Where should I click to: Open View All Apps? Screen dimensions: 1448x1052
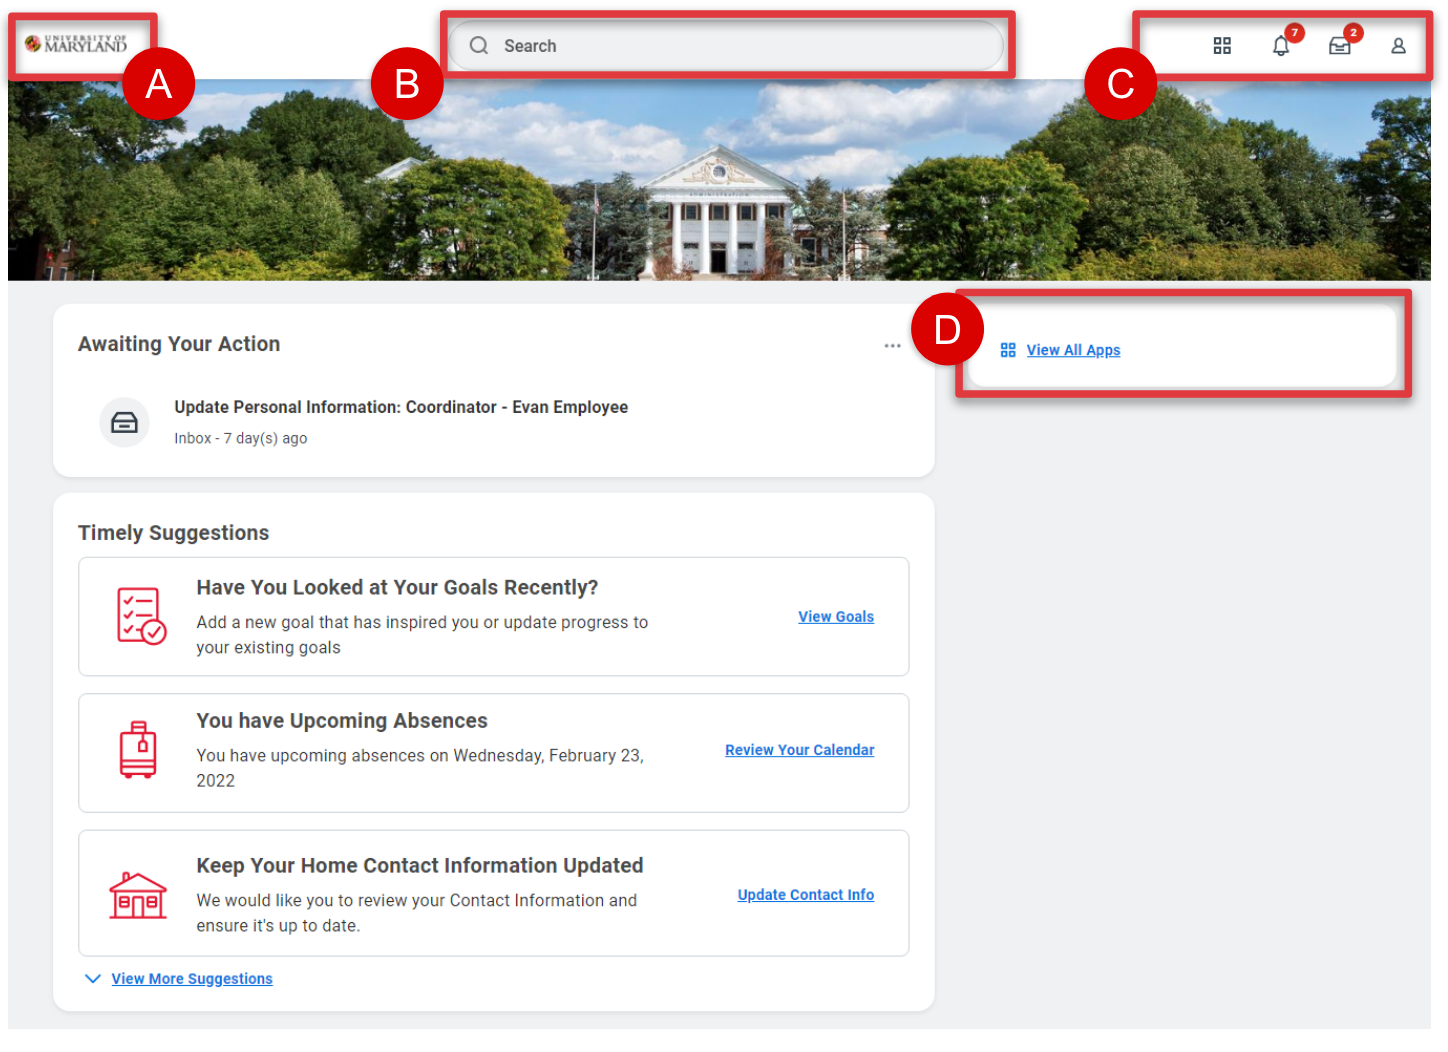pos(1073,350)
